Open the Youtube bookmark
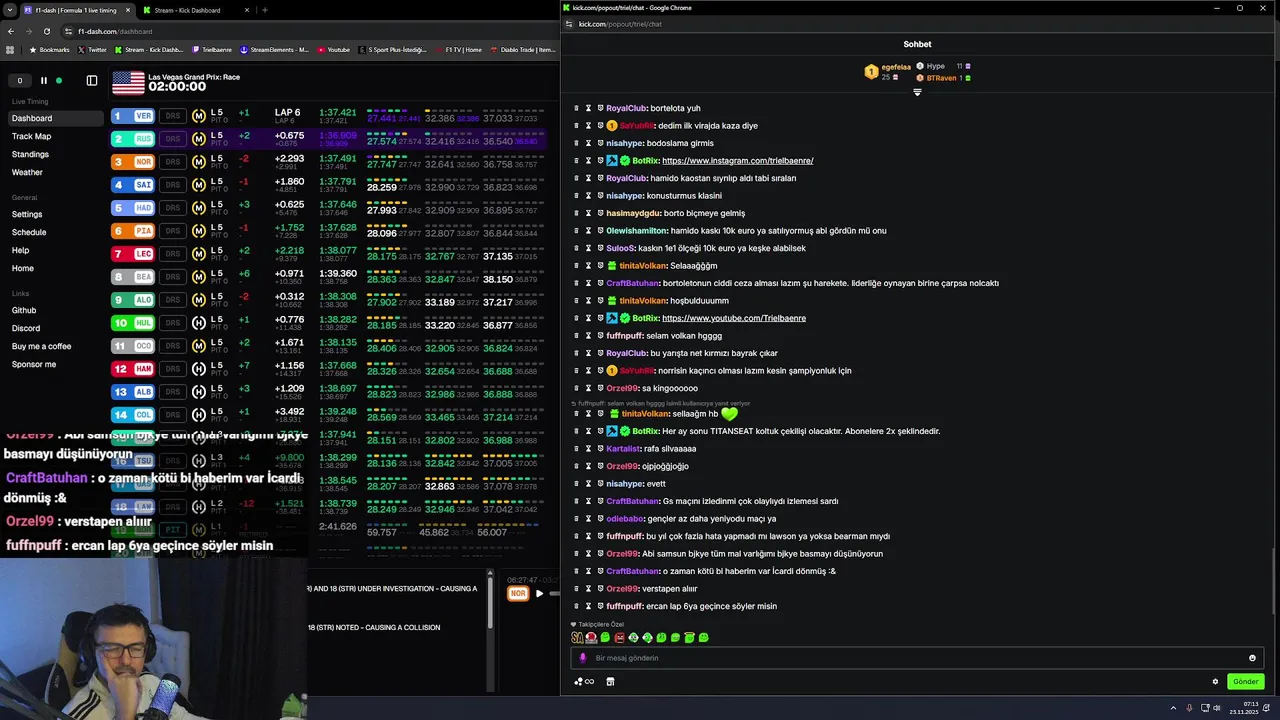 point(334,49)
